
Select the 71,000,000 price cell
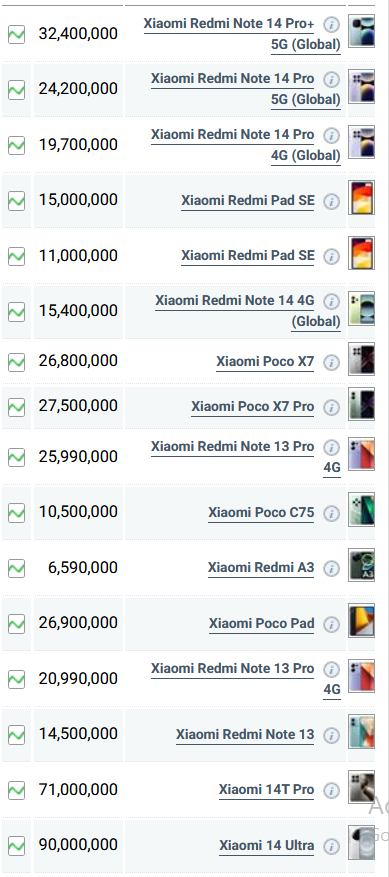pos(78,790)
